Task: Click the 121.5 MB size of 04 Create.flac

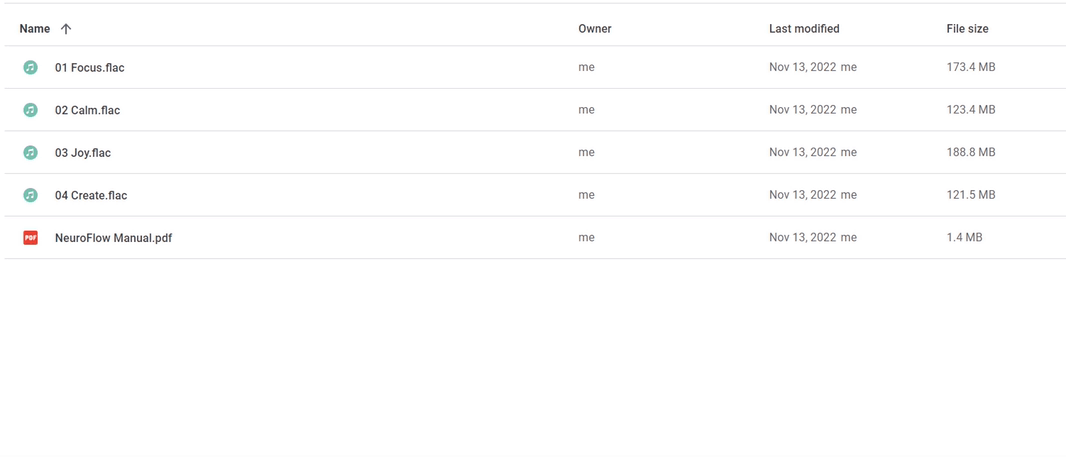Action: [x=971, y=194]
